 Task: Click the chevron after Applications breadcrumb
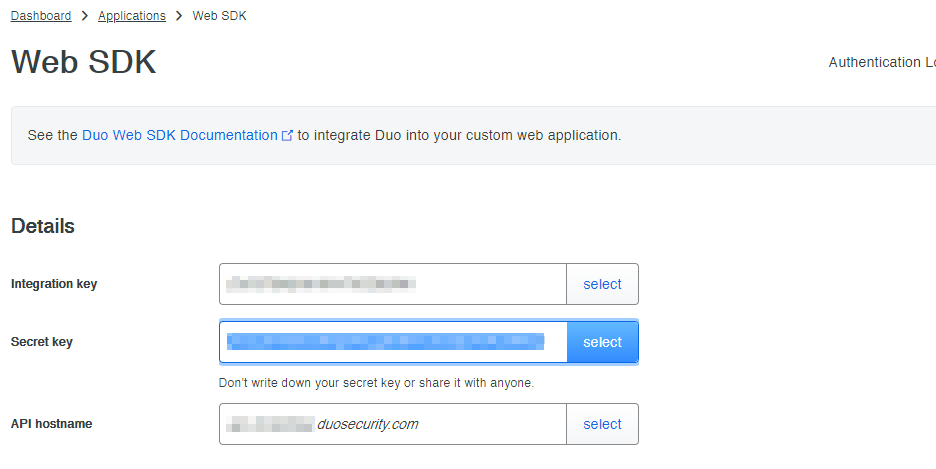click(179, 16)
